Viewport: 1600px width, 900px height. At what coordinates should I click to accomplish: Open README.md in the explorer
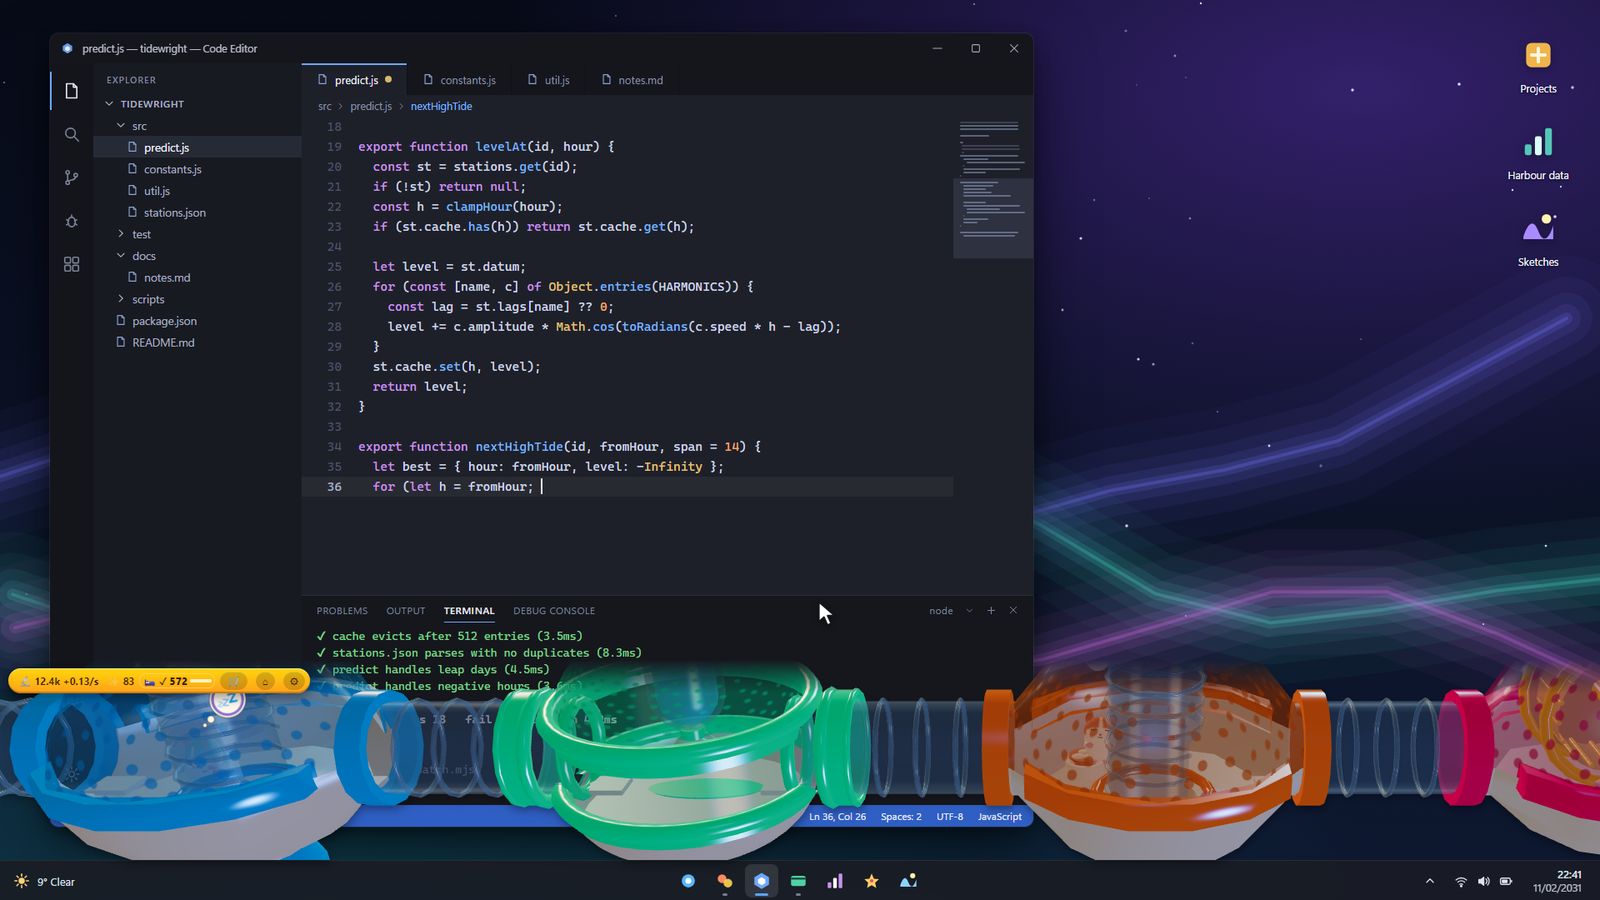pyautogui.click(x=197, y=342)
